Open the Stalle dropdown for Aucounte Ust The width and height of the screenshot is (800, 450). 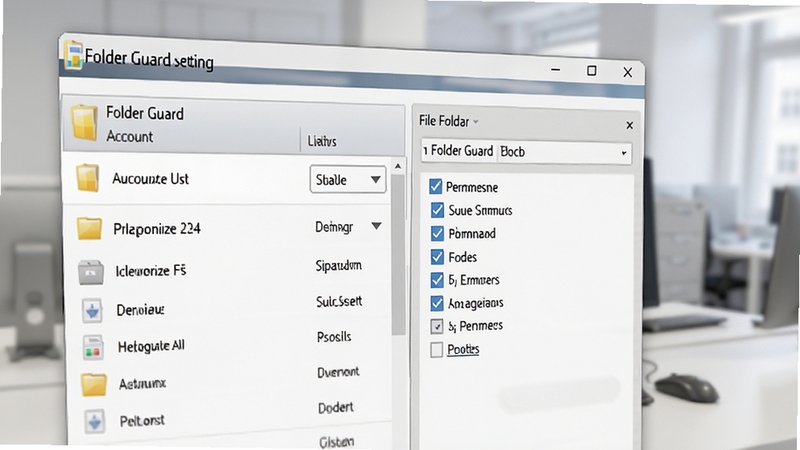click(347, 179)
